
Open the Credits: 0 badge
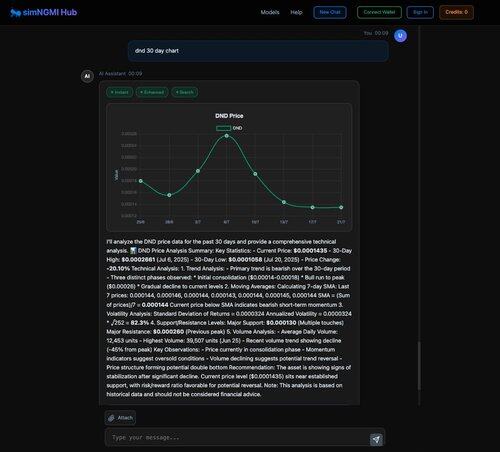click(x=456, y=12)
